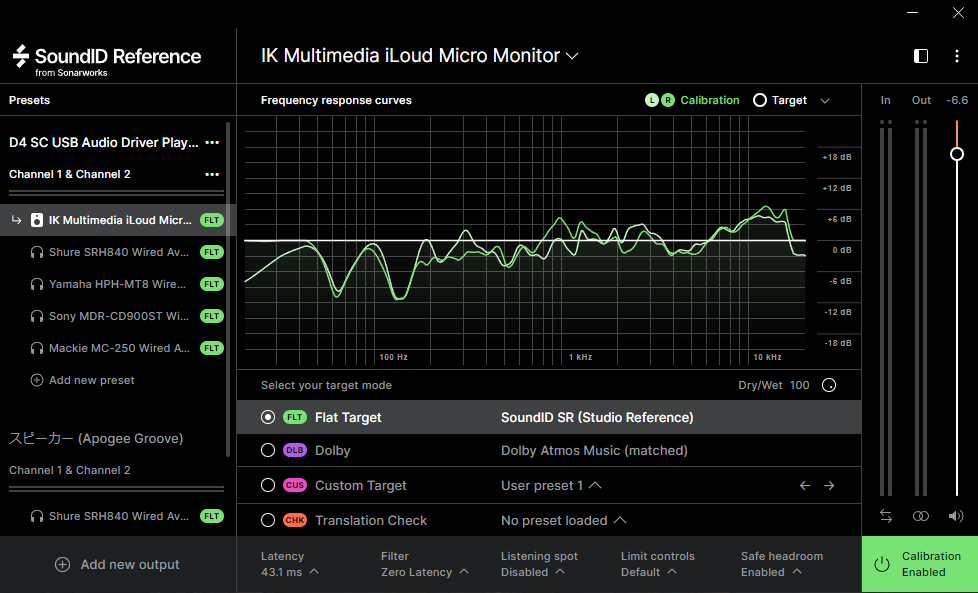
Task: Go to previous custom target preset arrow
Action: click(805, 485)
